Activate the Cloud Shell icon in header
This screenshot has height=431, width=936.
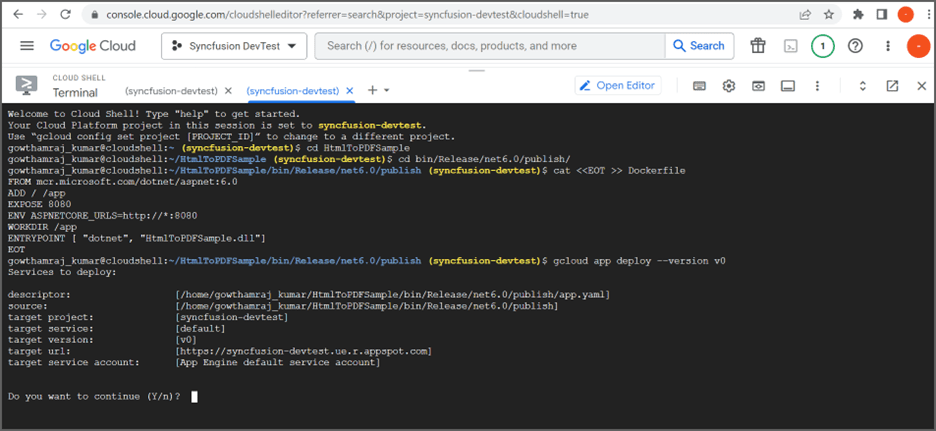[790, 46]
